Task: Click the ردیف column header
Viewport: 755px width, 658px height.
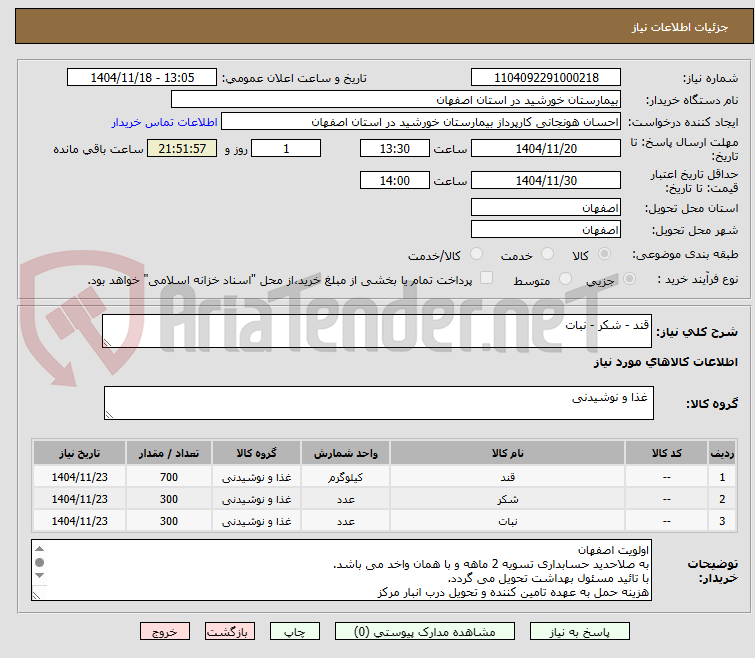Action: tap(722, 453)
